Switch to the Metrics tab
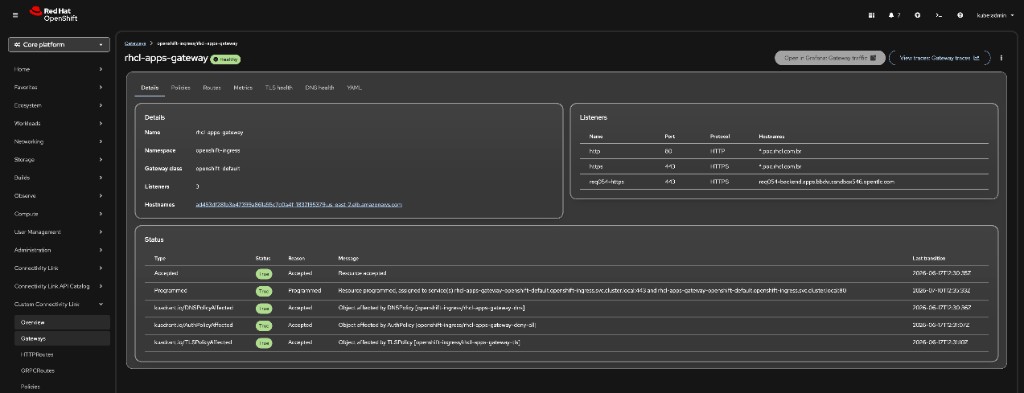1024x393 pixels. (243, 87)
